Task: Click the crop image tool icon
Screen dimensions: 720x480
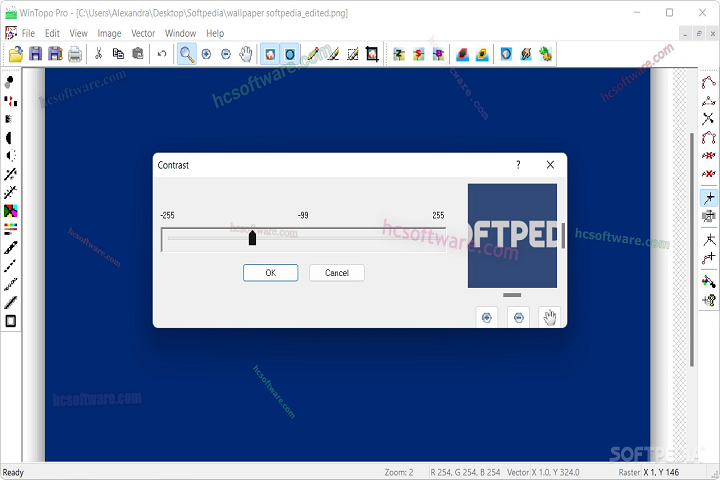Action: pyautogui.click(x=372, y=54)
